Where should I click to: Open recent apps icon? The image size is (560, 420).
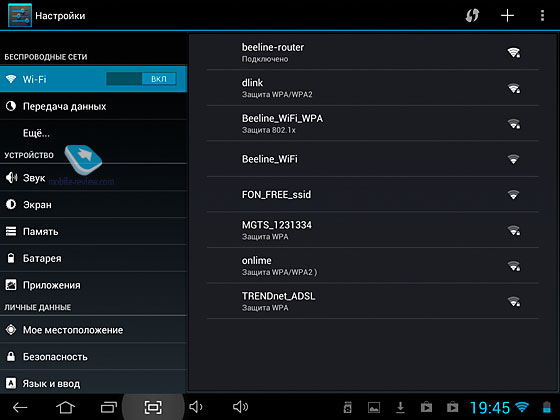tap(109, 407)
